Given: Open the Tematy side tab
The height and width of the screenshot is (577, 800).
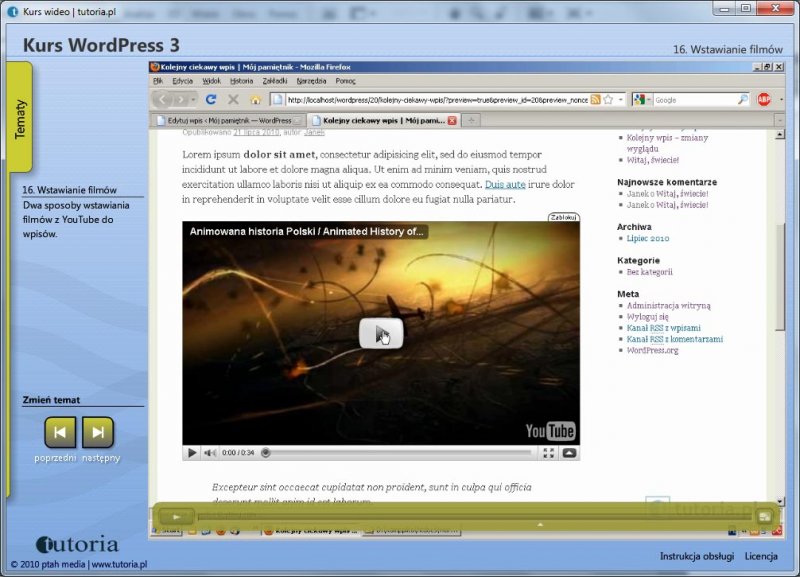Looking at the screenshot, I should pyautogui.click(x=20, y=119).
